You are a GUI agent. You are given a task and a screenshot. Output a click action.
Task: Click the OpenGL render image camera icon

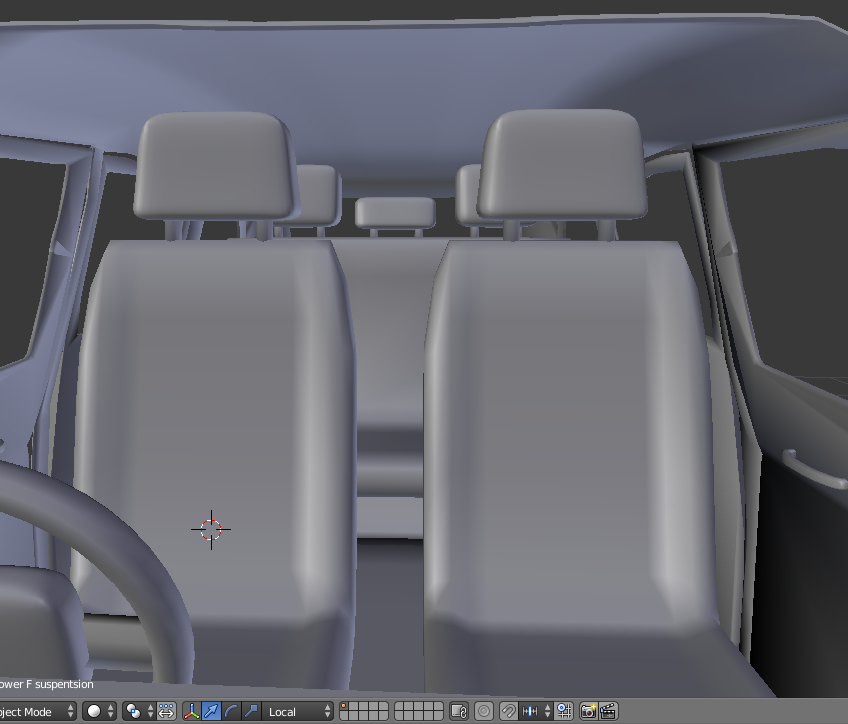[x=588, y=712]
